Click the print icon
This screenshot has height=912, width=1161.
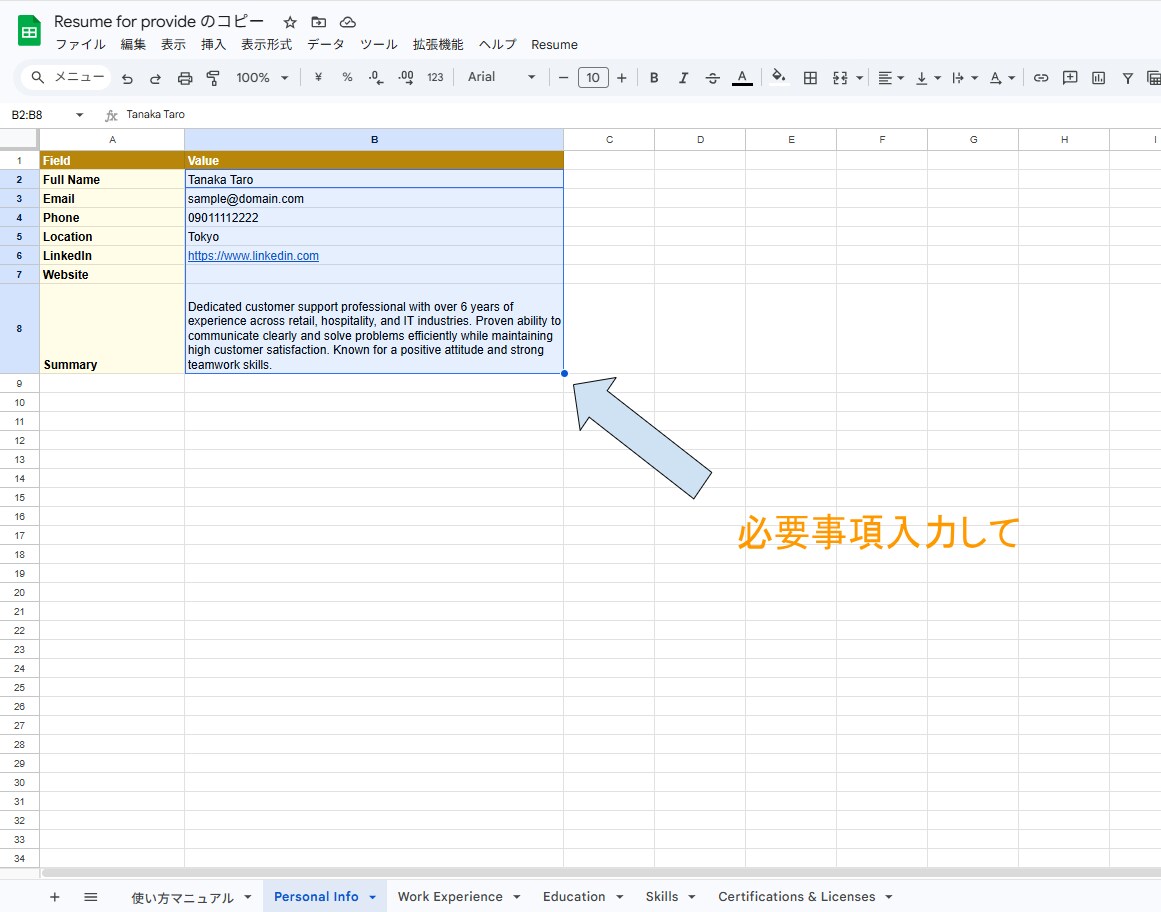[x=185, y=78]
